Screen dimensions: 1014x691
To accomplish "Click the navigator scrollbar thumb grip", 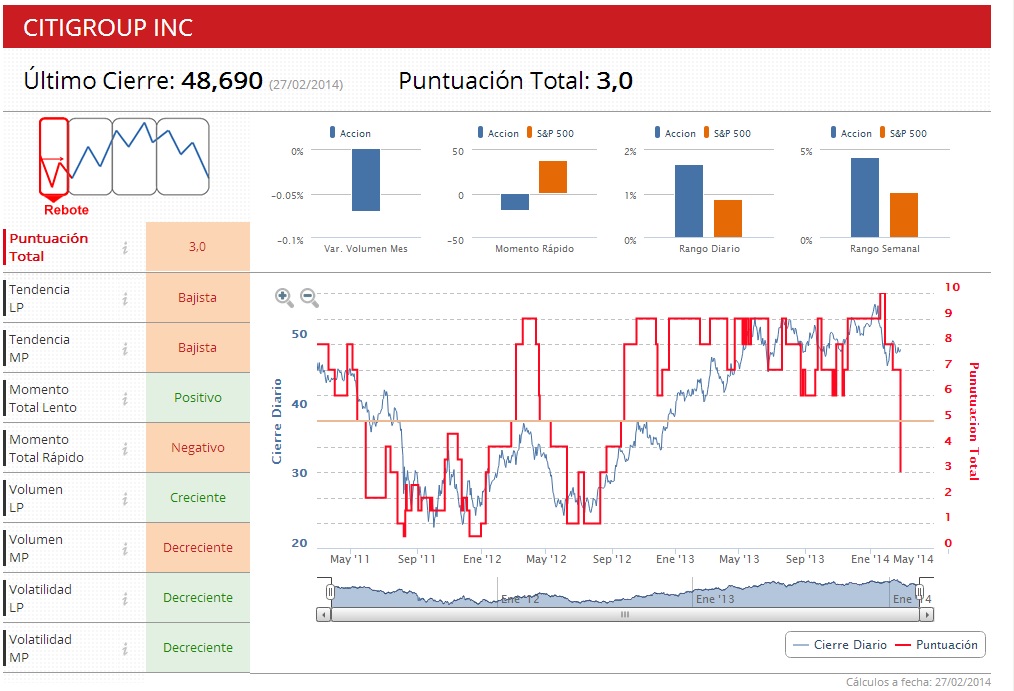I will pos(625,615).
